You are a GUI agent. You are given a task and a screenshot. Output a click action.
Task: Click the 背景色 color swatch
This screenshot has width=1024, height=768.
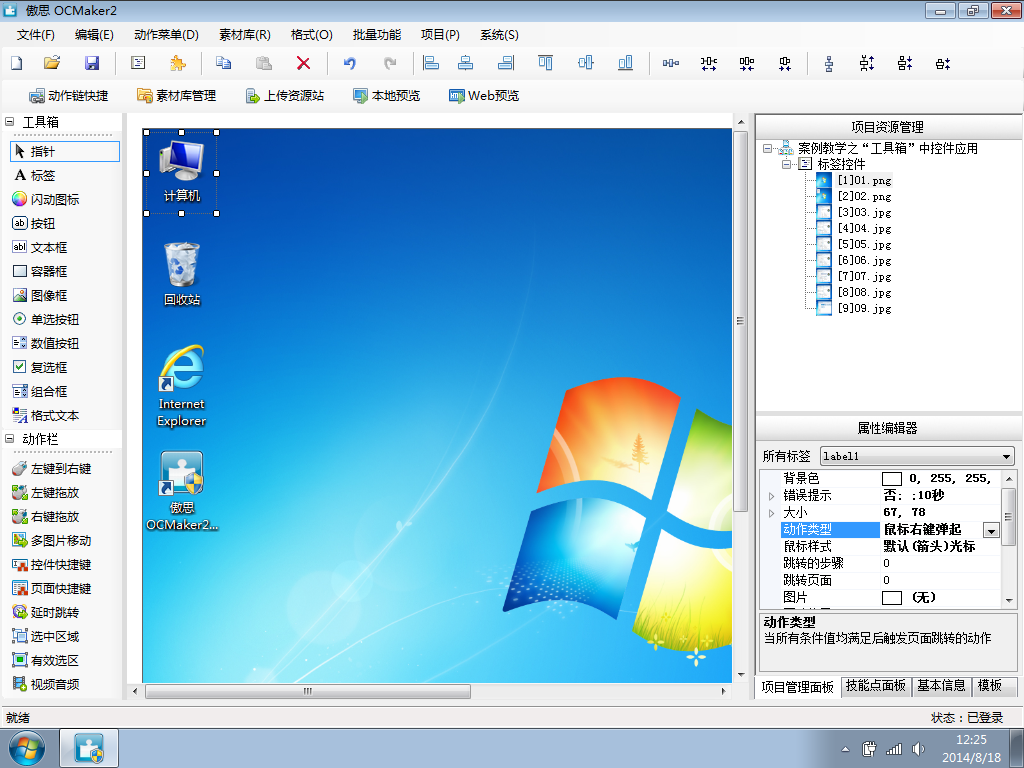click(x=891, y=479)
